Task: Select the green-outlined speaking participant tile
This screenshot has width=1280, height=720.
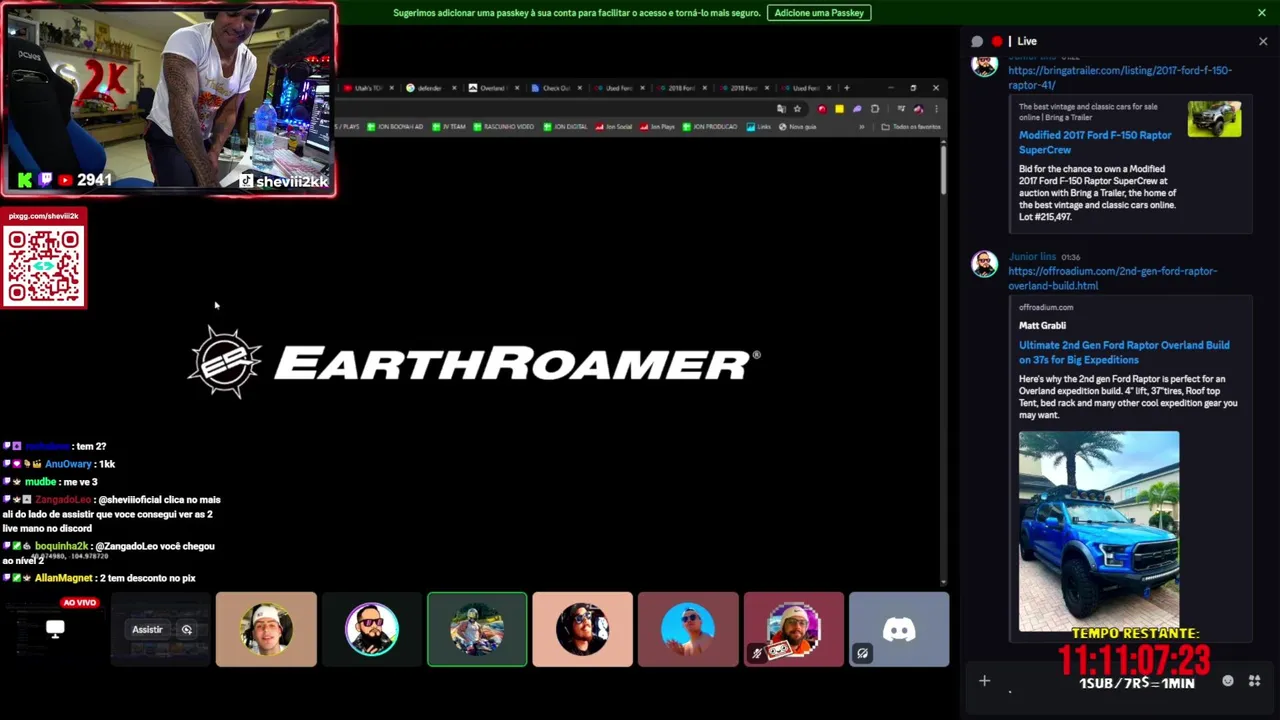Action: [477, 629]
